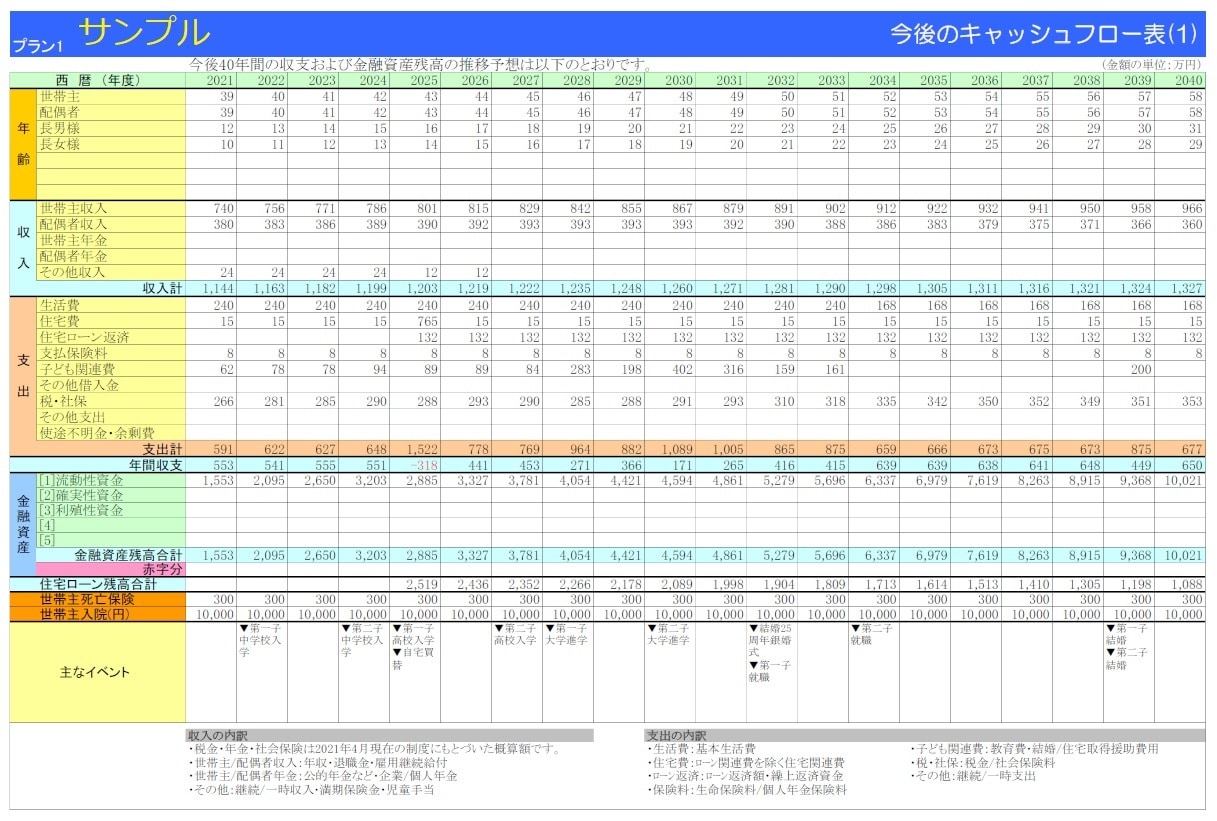Click the 支出の内訳 section header

[675, 735]
